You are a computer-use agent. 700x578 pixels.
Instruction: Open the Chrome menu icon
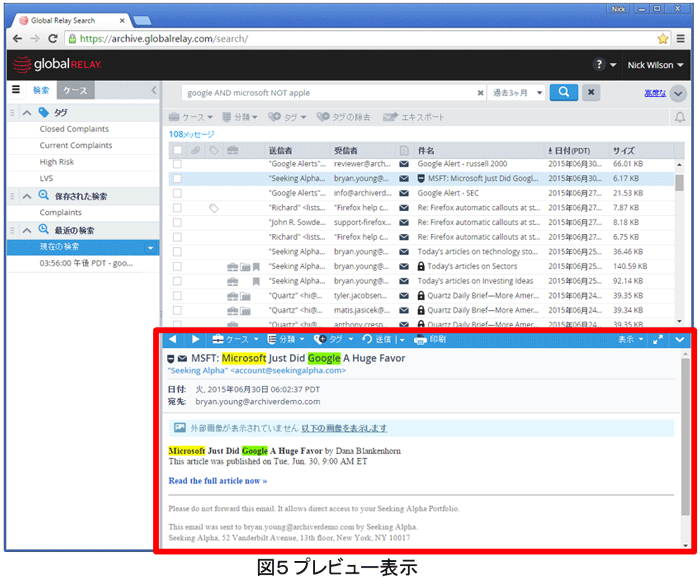[x=680, y=39]
